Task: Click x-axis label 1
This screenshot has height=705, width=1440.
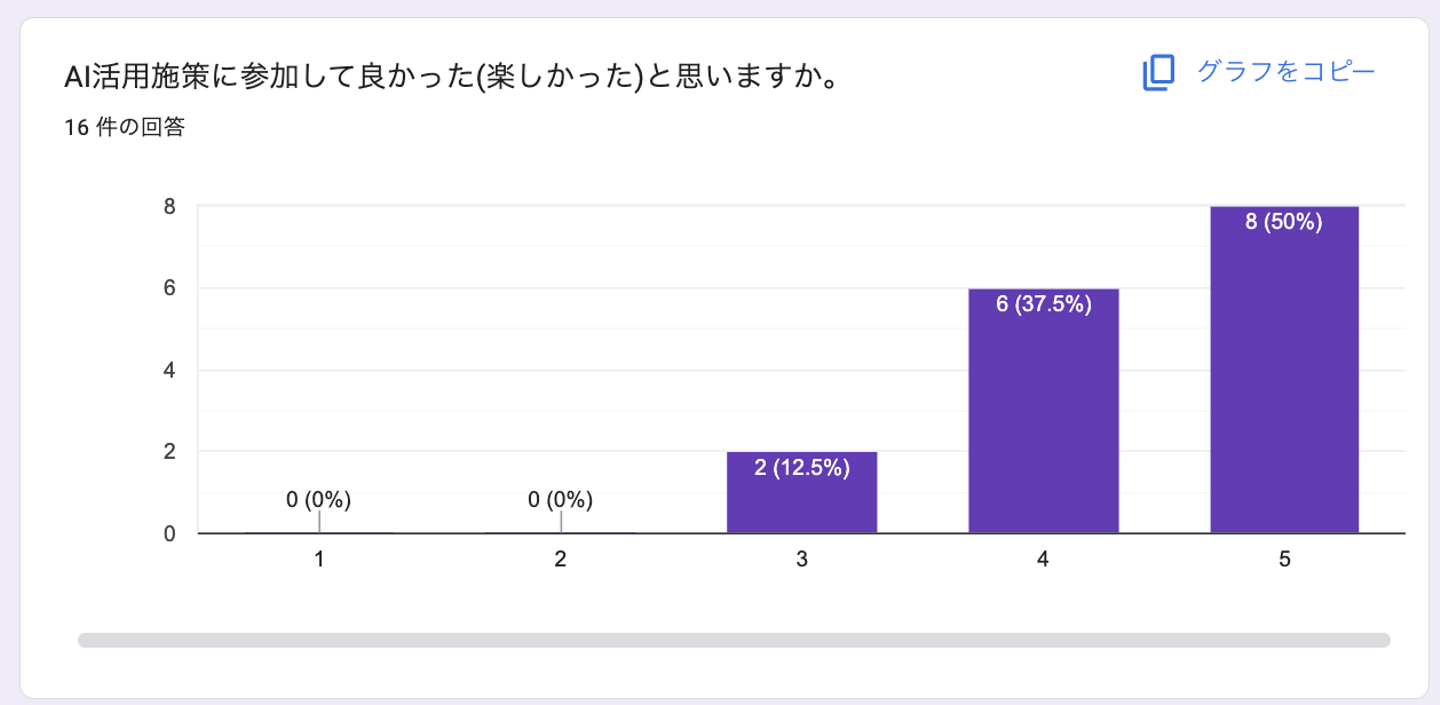Action: (x=319, y=560)
